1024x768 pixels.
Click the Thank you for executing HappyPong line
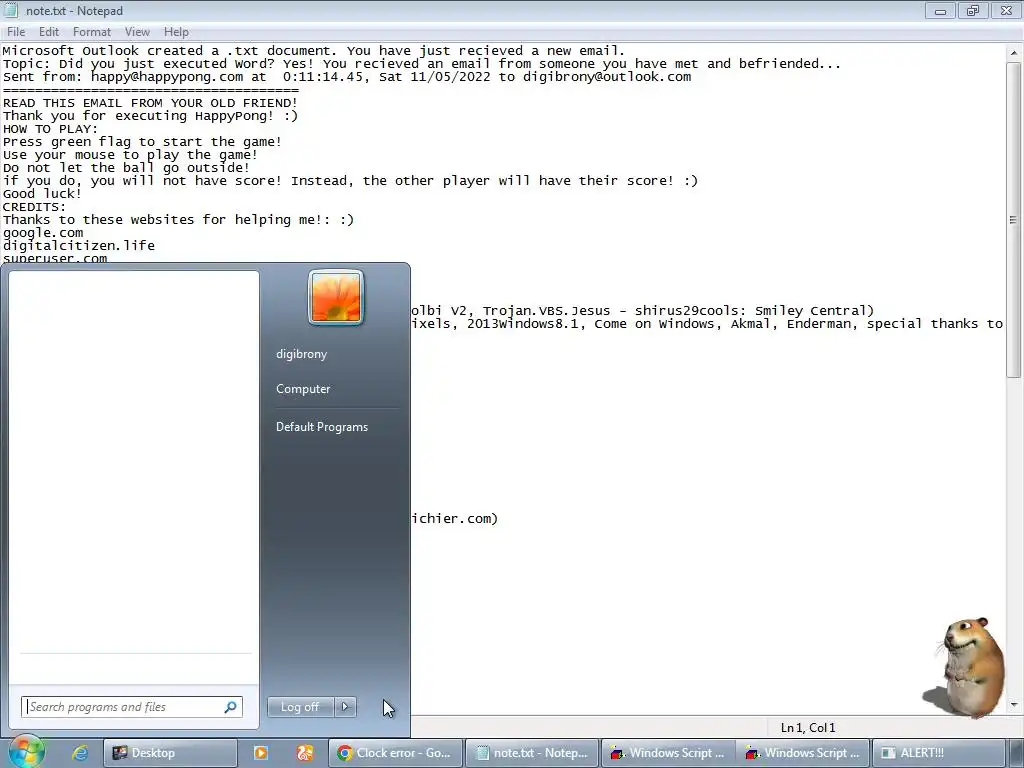pos(150,116)
